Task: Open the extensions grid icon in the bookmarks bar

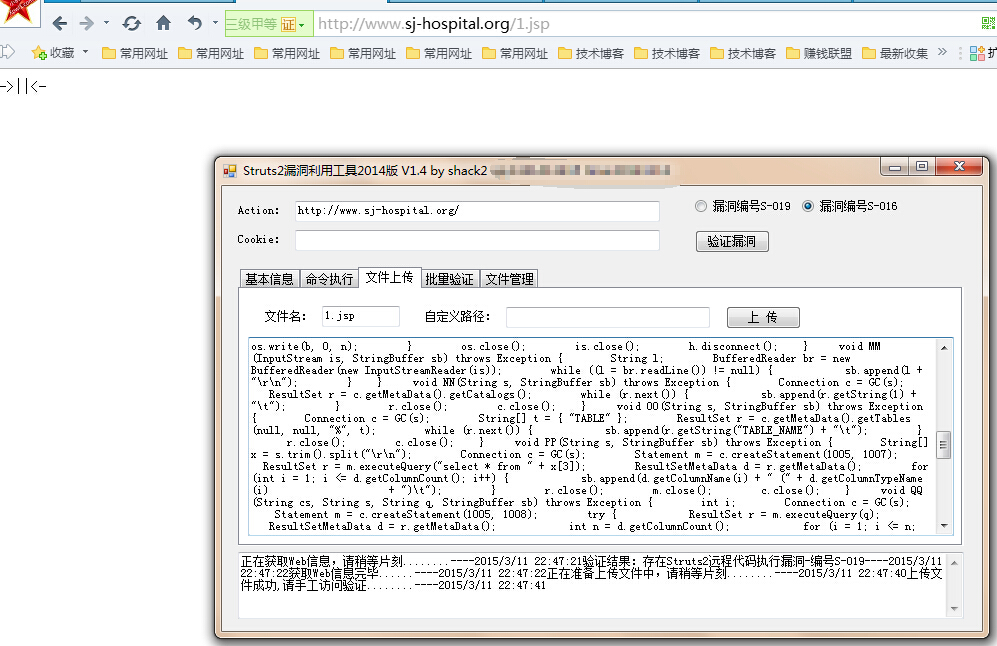Action: (977, 53)
